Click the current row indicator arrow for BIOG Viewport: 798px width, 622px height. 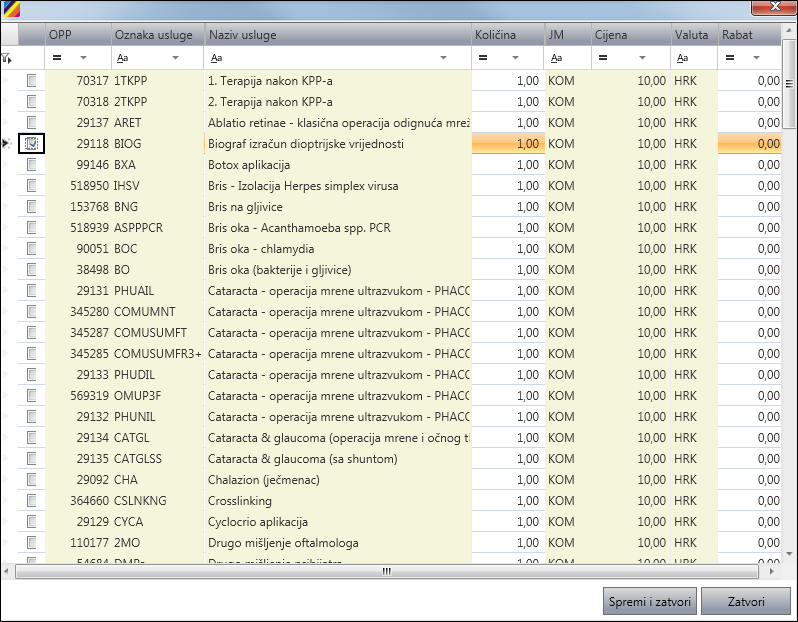(7, 144)
